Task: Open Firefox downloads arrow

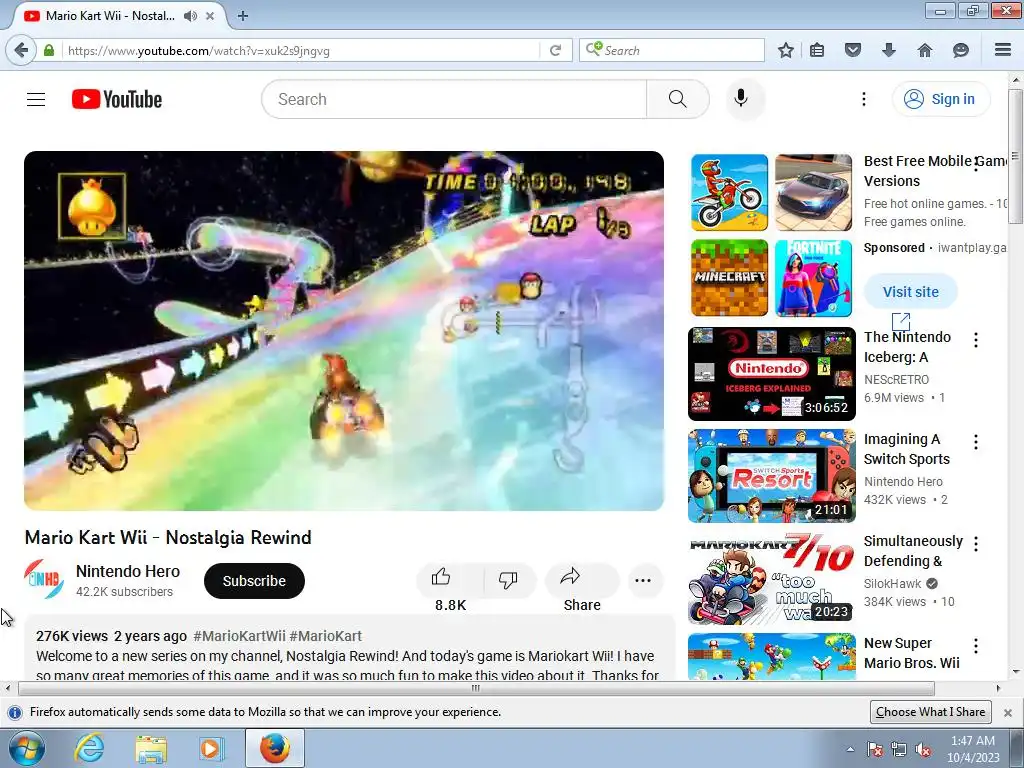Action: pos(888,50)
